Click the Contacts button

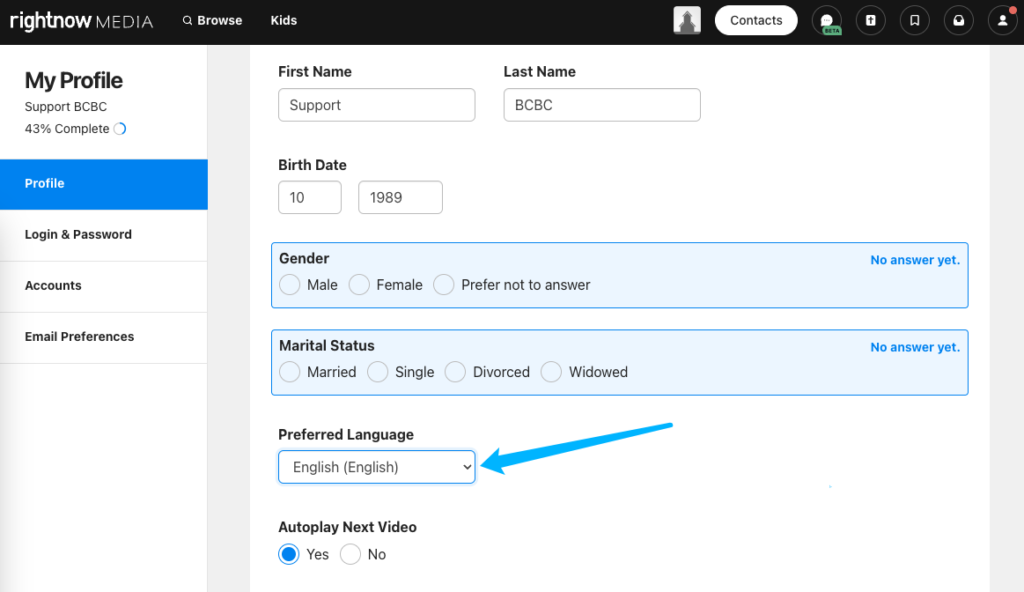pyautogui.click(x=756, y=20)
